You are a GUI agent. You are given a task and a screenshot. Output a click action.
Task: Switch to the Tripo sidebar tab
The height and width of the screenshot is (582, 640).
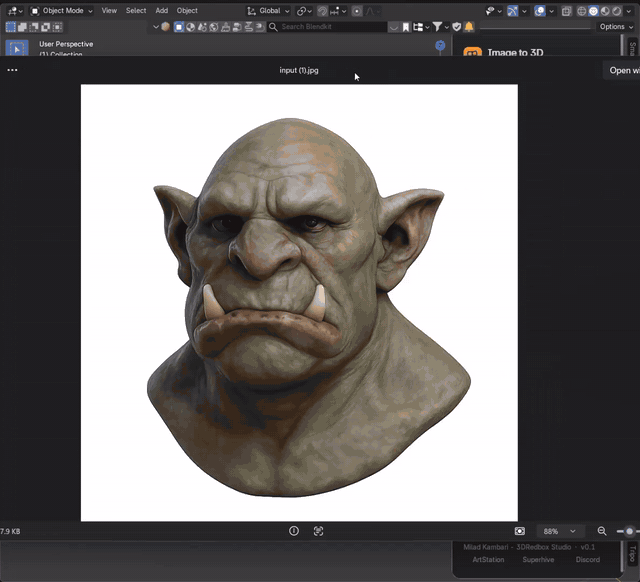pos(633,553)
